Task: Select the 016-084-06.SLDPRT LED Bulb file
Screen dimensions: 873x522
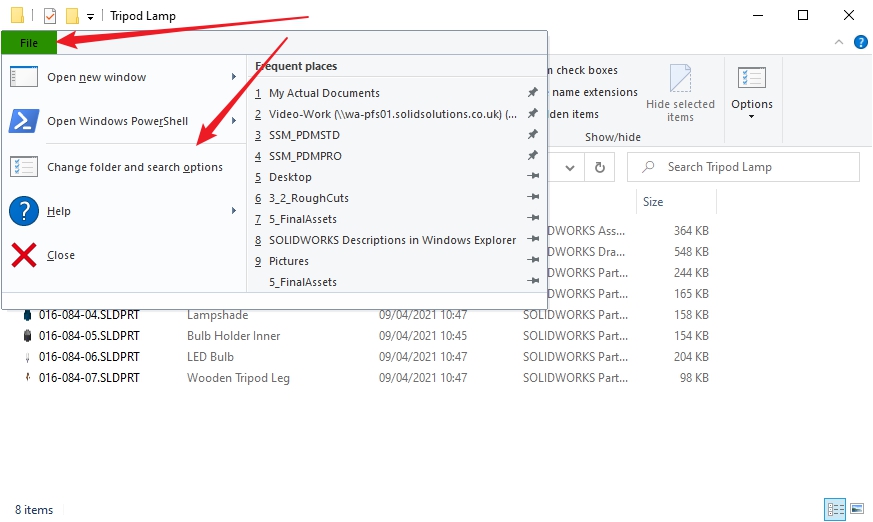Action: click(89, 357)
